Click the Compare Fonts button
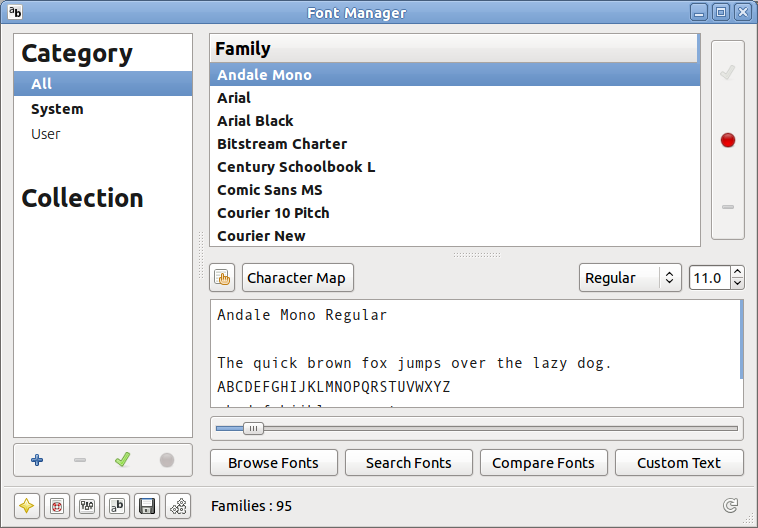This screenshot has height=528, width=758. [x=543, y=463]
